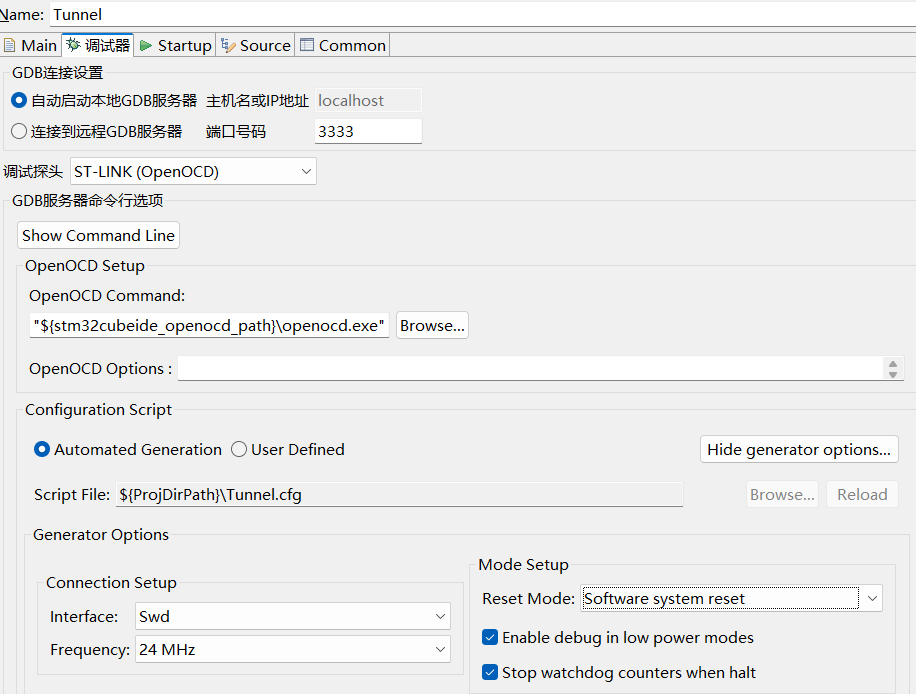This screenshot has width=916, height=694.
Task: Click the Main tab document icon
Action: point(10,45)
